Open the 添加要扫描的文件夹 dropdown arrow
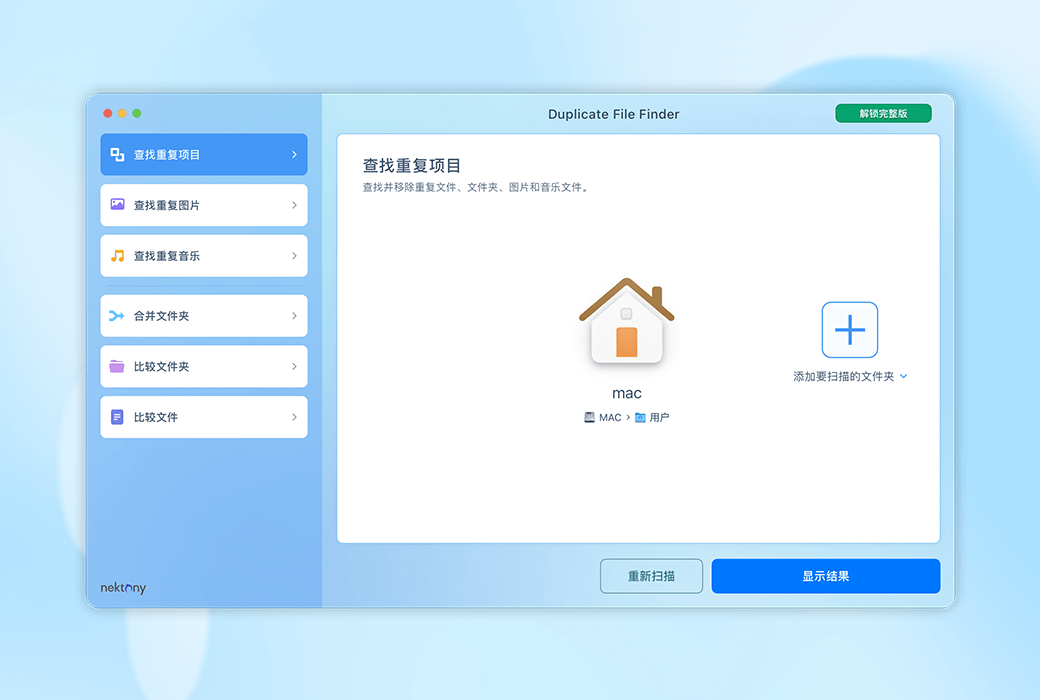 [x=903, y=376]
